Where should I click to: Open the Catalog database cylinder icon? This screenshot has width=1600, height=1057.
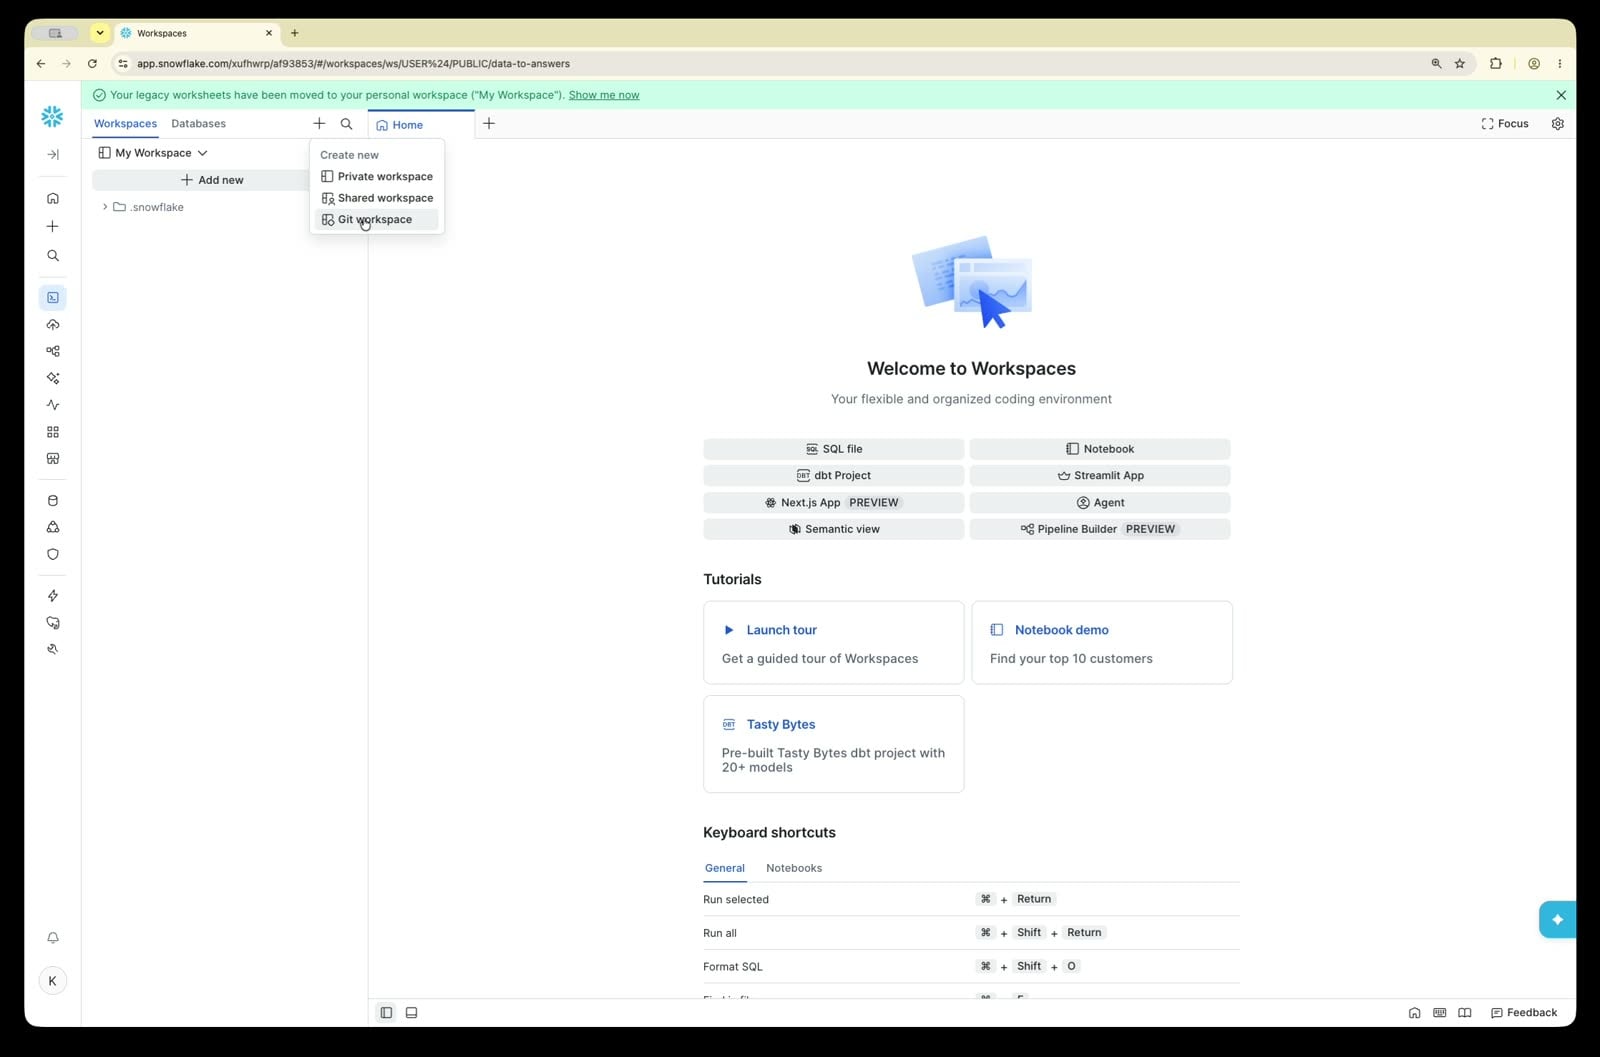tap(53, 500)
